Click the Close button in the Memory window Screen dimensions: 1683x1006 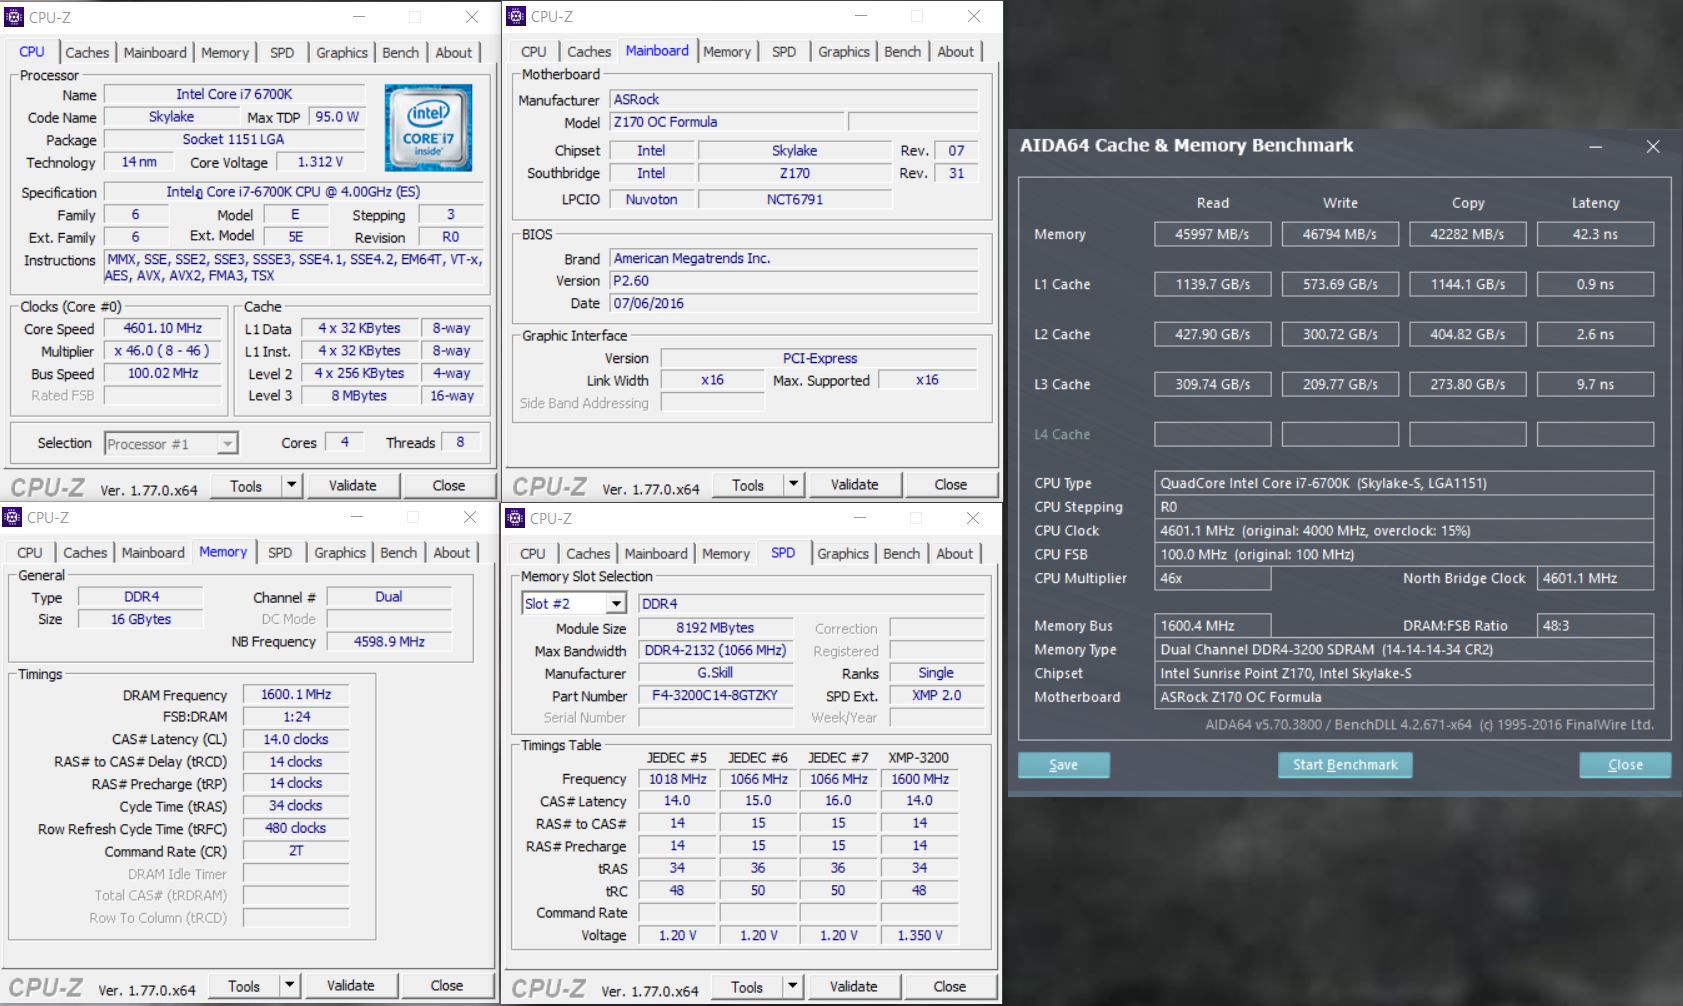[x=447, y=985]
